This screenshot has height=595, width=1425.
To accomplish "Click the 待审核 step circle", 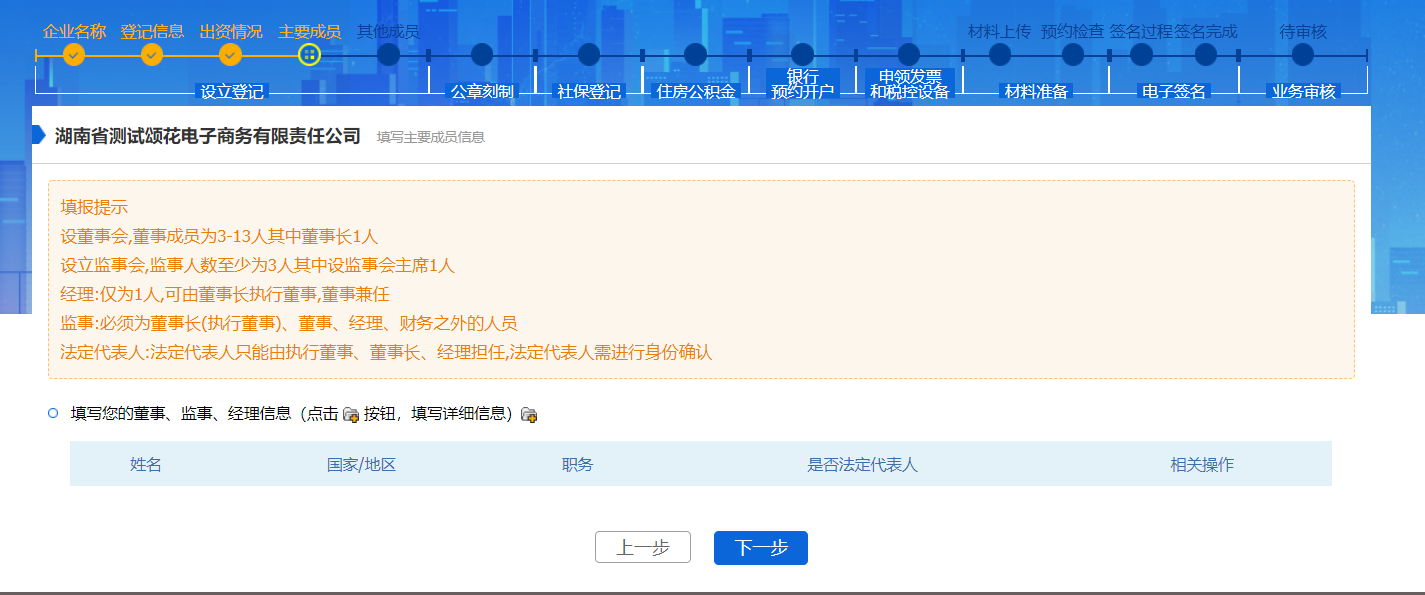I will pyautogui.click(x=1303, y=54).
